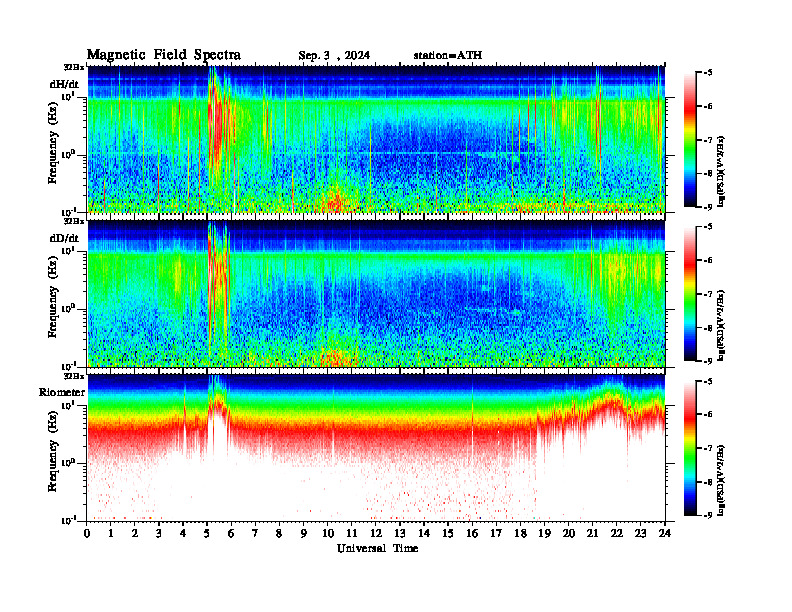
Task: Click hour tick label "7" on time axis
Action: click(255, 533)
